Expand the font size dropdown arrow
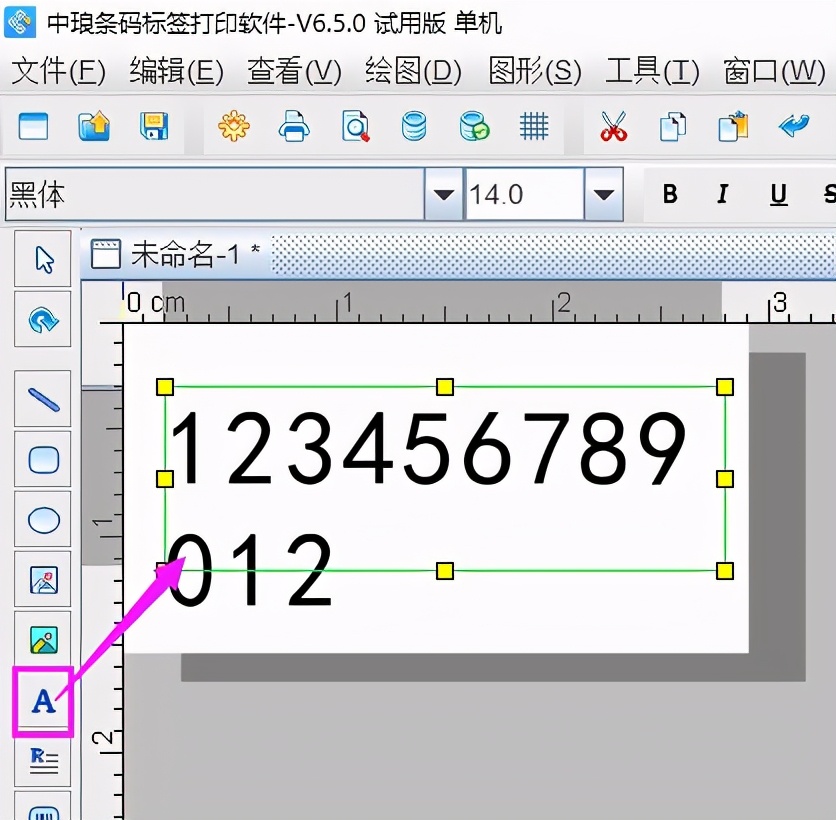This screenshot has width=836, height=820. tap(604, 194)
